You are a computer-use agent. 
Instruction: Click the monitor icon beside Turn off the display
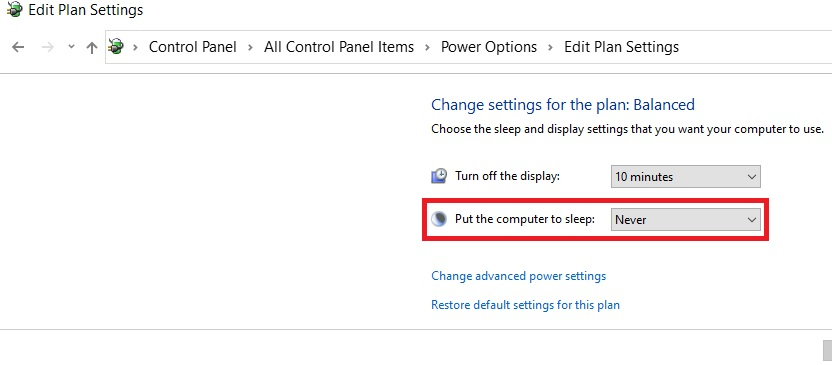click(x=439, y=176)
